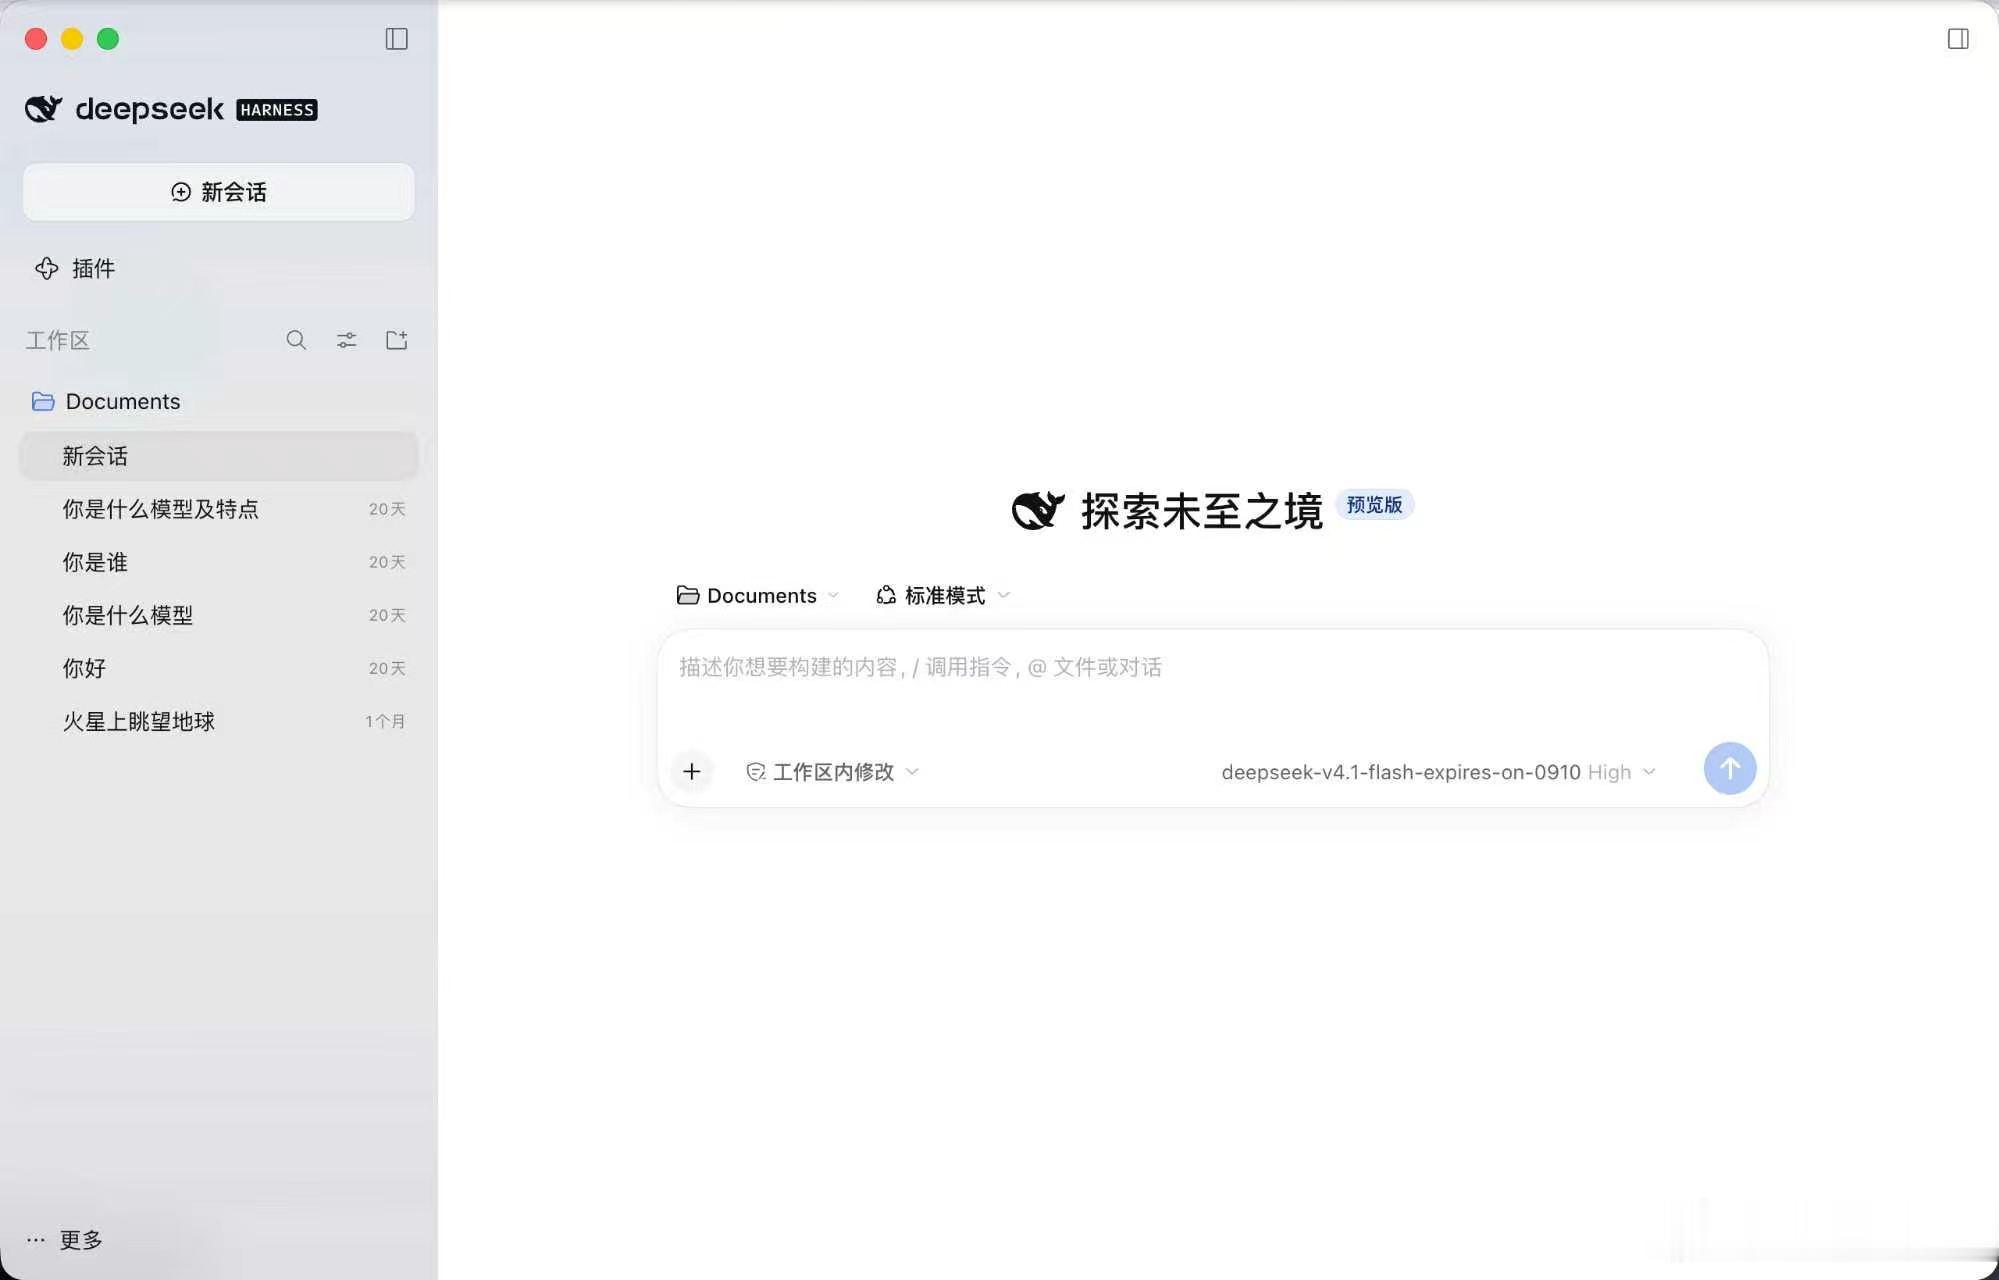Click the plus attachment button
1999x1280 pixels.
click(x=691, y=771)
